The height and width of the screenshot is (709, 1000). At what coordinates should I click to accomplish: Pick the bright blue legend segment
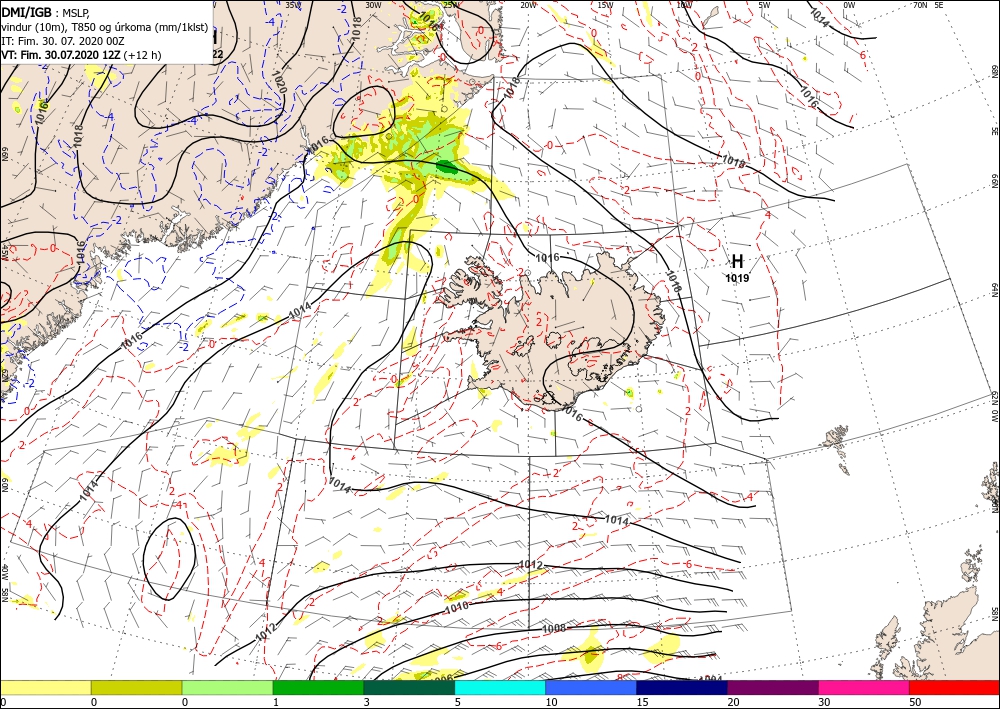591,687
